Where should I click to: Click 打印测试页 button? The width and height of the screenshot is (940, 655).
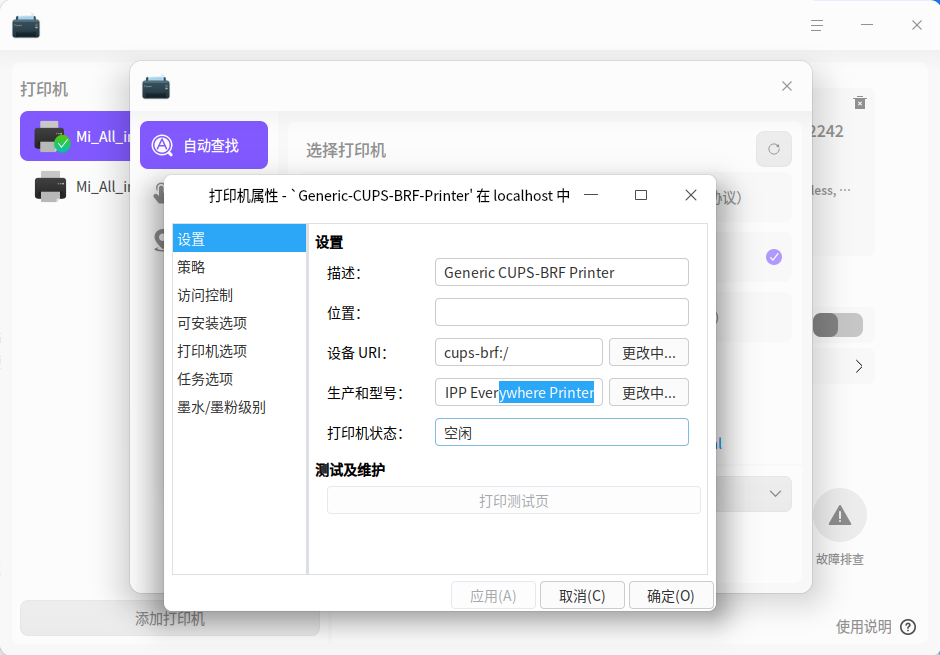(x=514, y=500)
